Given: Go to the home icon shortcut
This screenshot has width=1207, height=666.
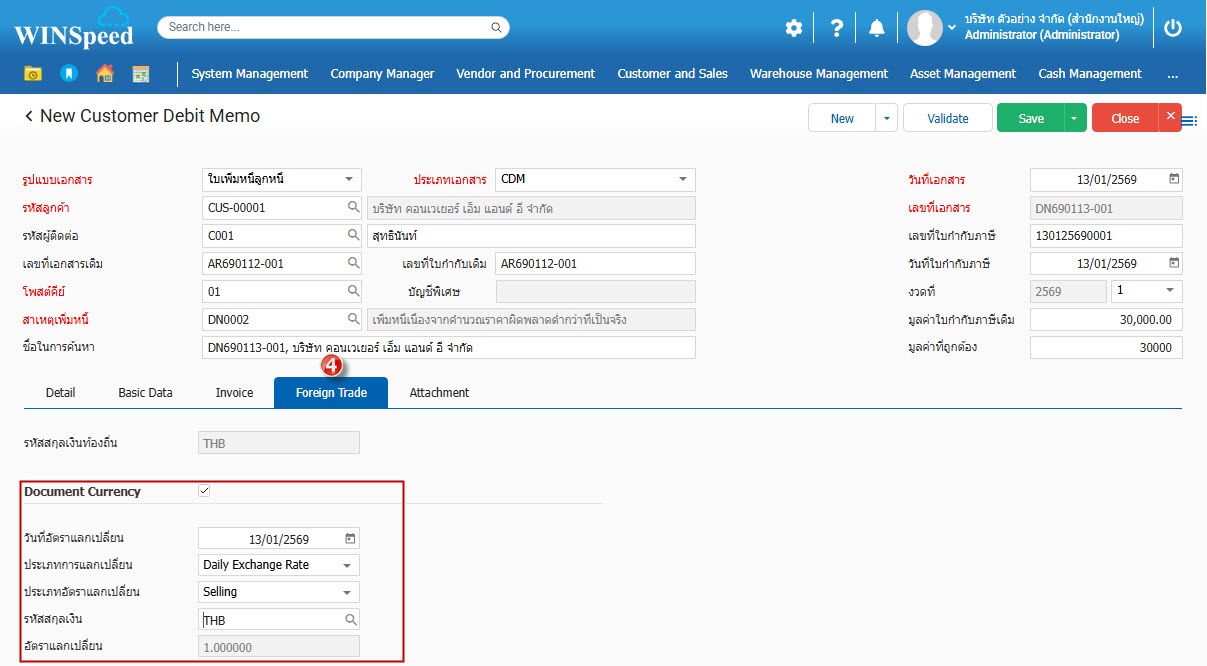Looking at the screenshot, I should click(104, 73).
